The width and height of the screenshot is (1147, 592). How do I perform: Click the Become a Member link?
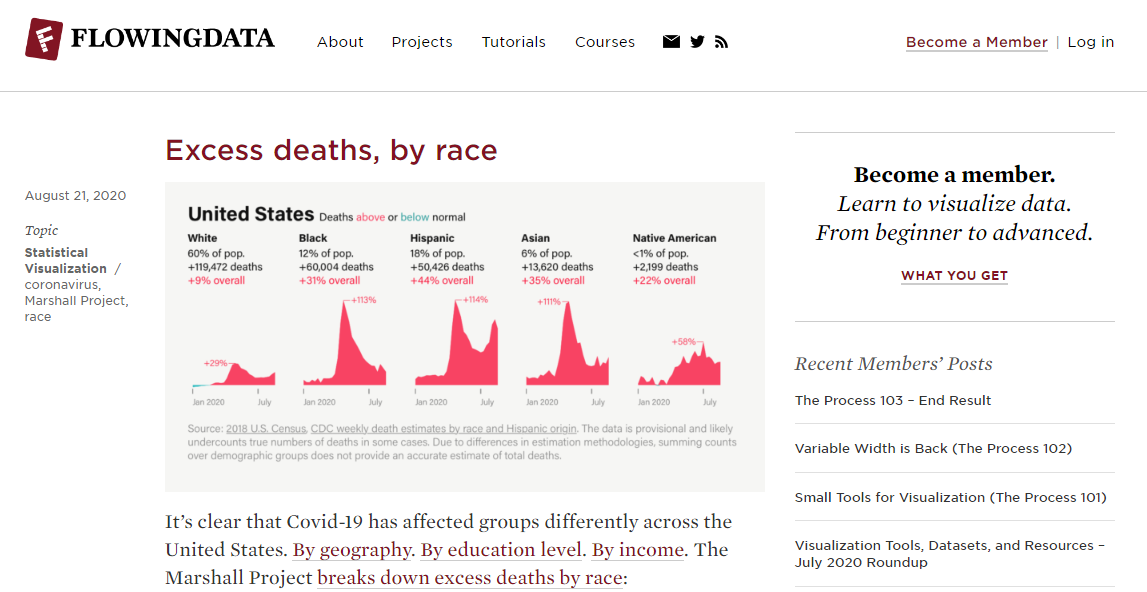tap(976, 42)
